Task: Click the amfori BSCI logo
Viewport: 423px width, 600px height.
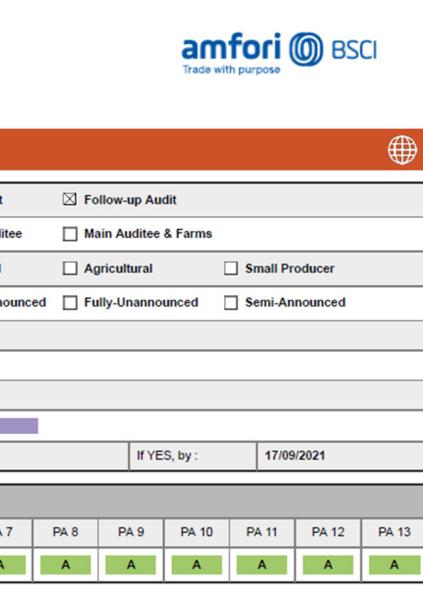Action: pyautogui.click(x=279, y=53)
